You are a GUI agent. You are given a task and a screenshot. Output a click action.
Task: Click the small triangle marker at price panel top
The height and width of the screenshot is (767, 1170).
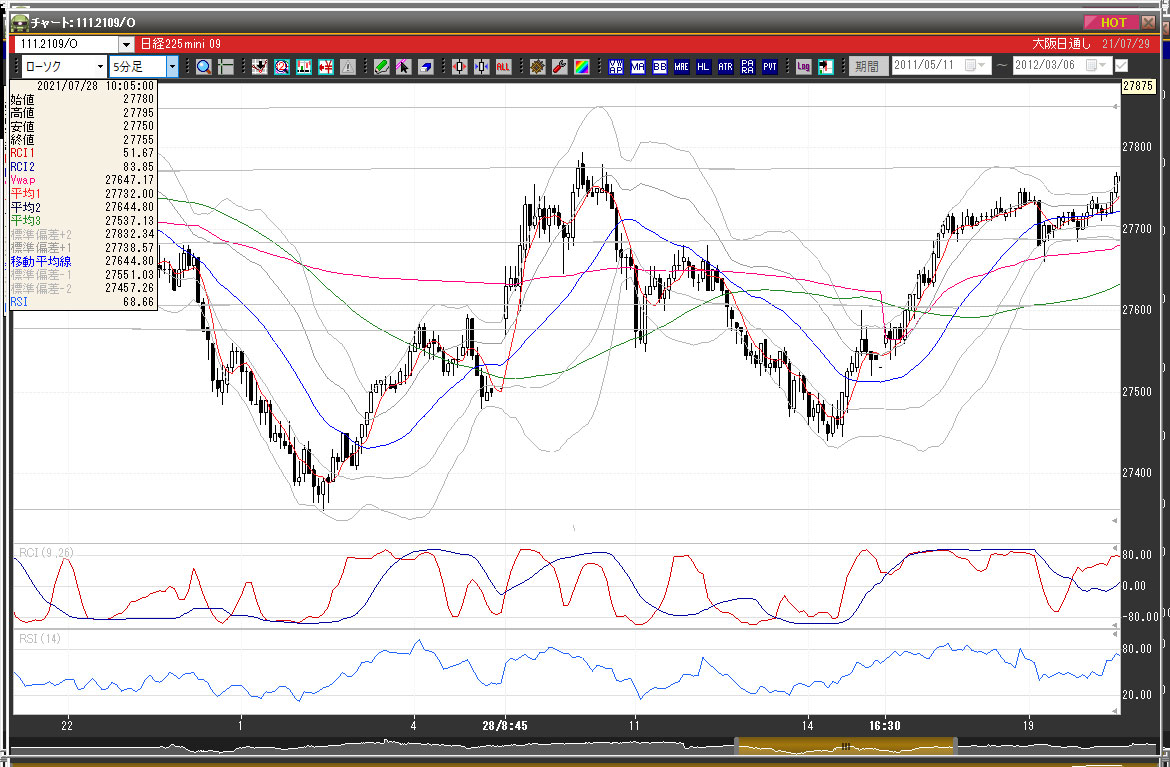pos(1116,107)
